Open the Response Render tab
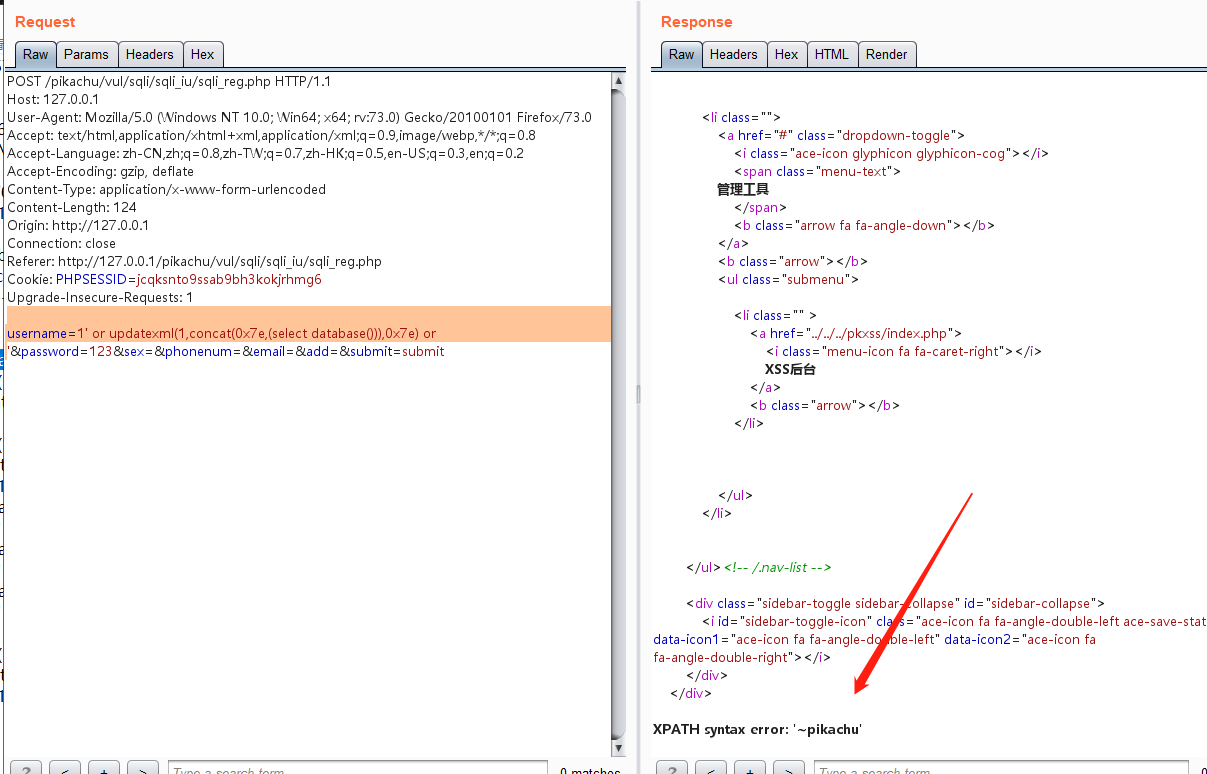Viewport: 1207px width, 774px height. pos(887,55)
